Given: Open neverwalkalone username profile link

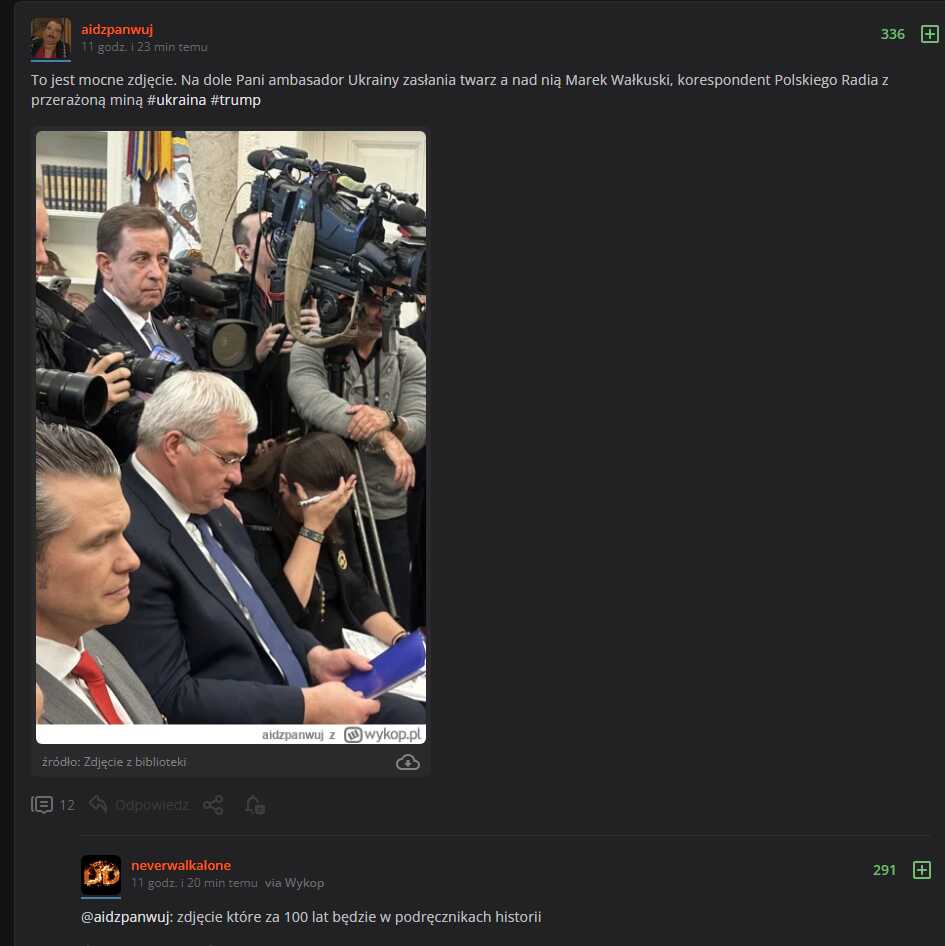Looking at the screenshot, I should click(181, 865).
